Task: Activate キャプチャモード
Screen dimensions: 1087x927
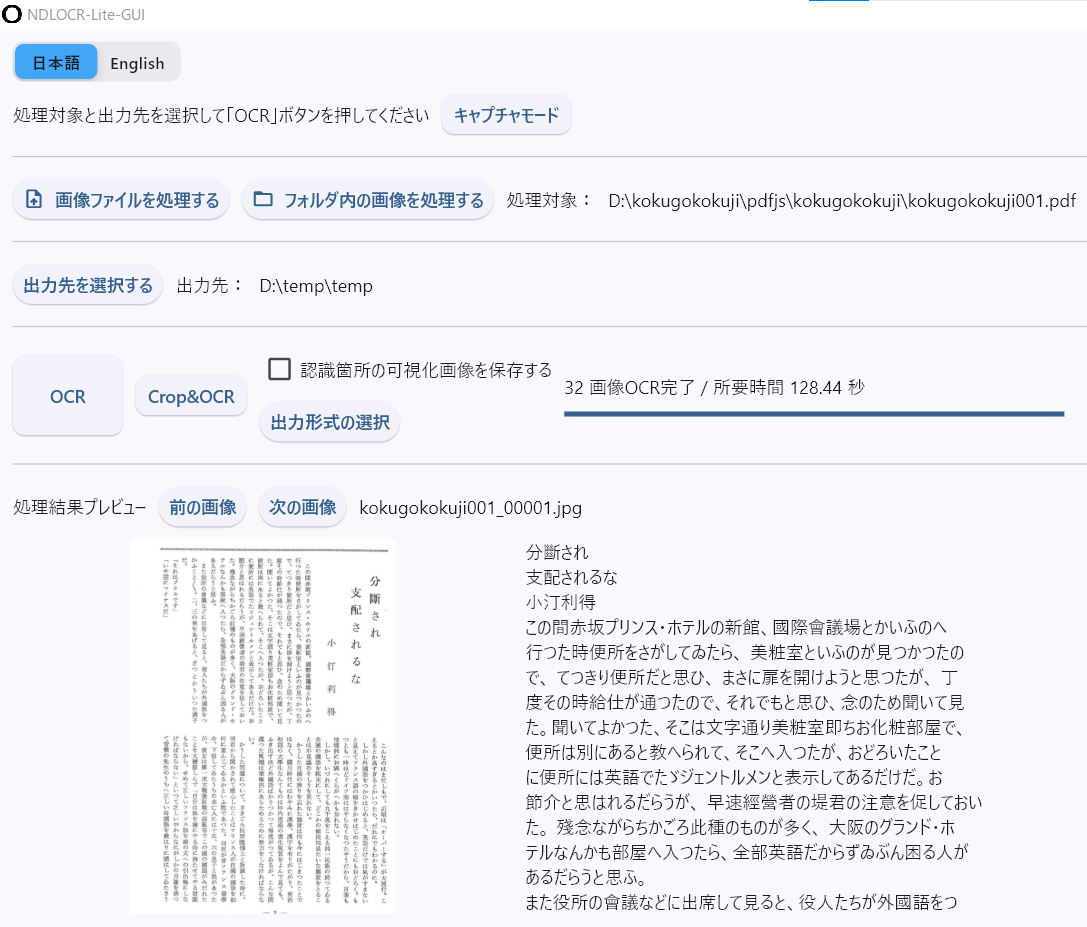Action: pyautogui.click(x=506, y=115)
